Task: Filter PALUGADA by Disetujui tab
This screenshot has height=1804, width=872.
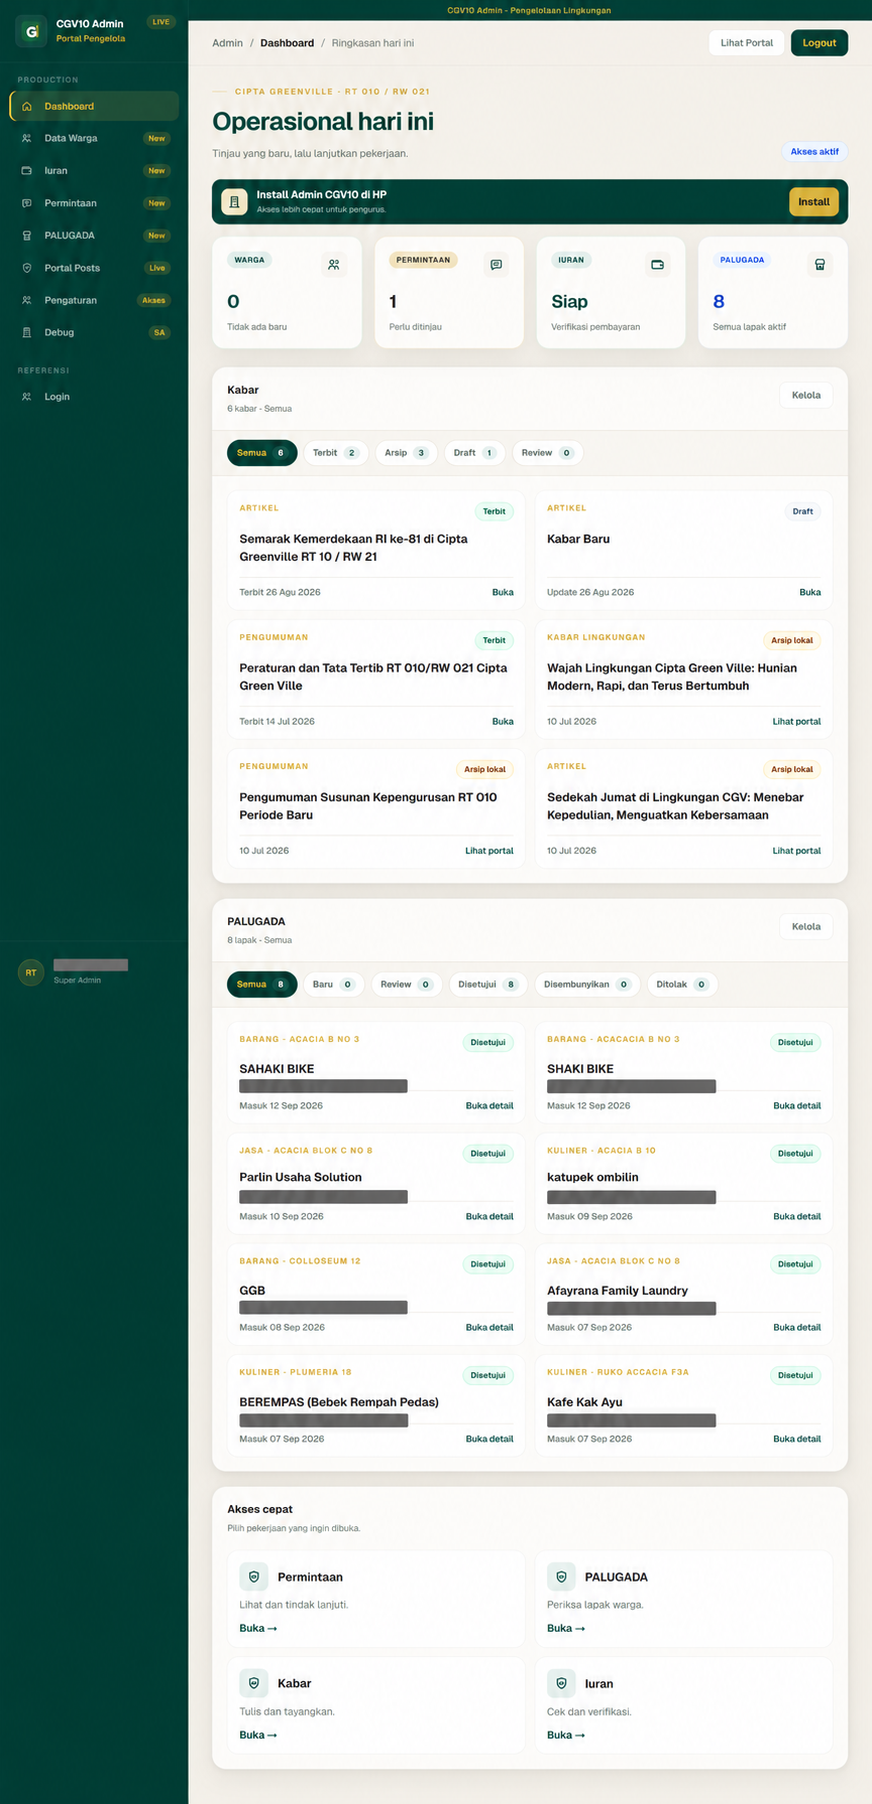Action: coord(488,984)
